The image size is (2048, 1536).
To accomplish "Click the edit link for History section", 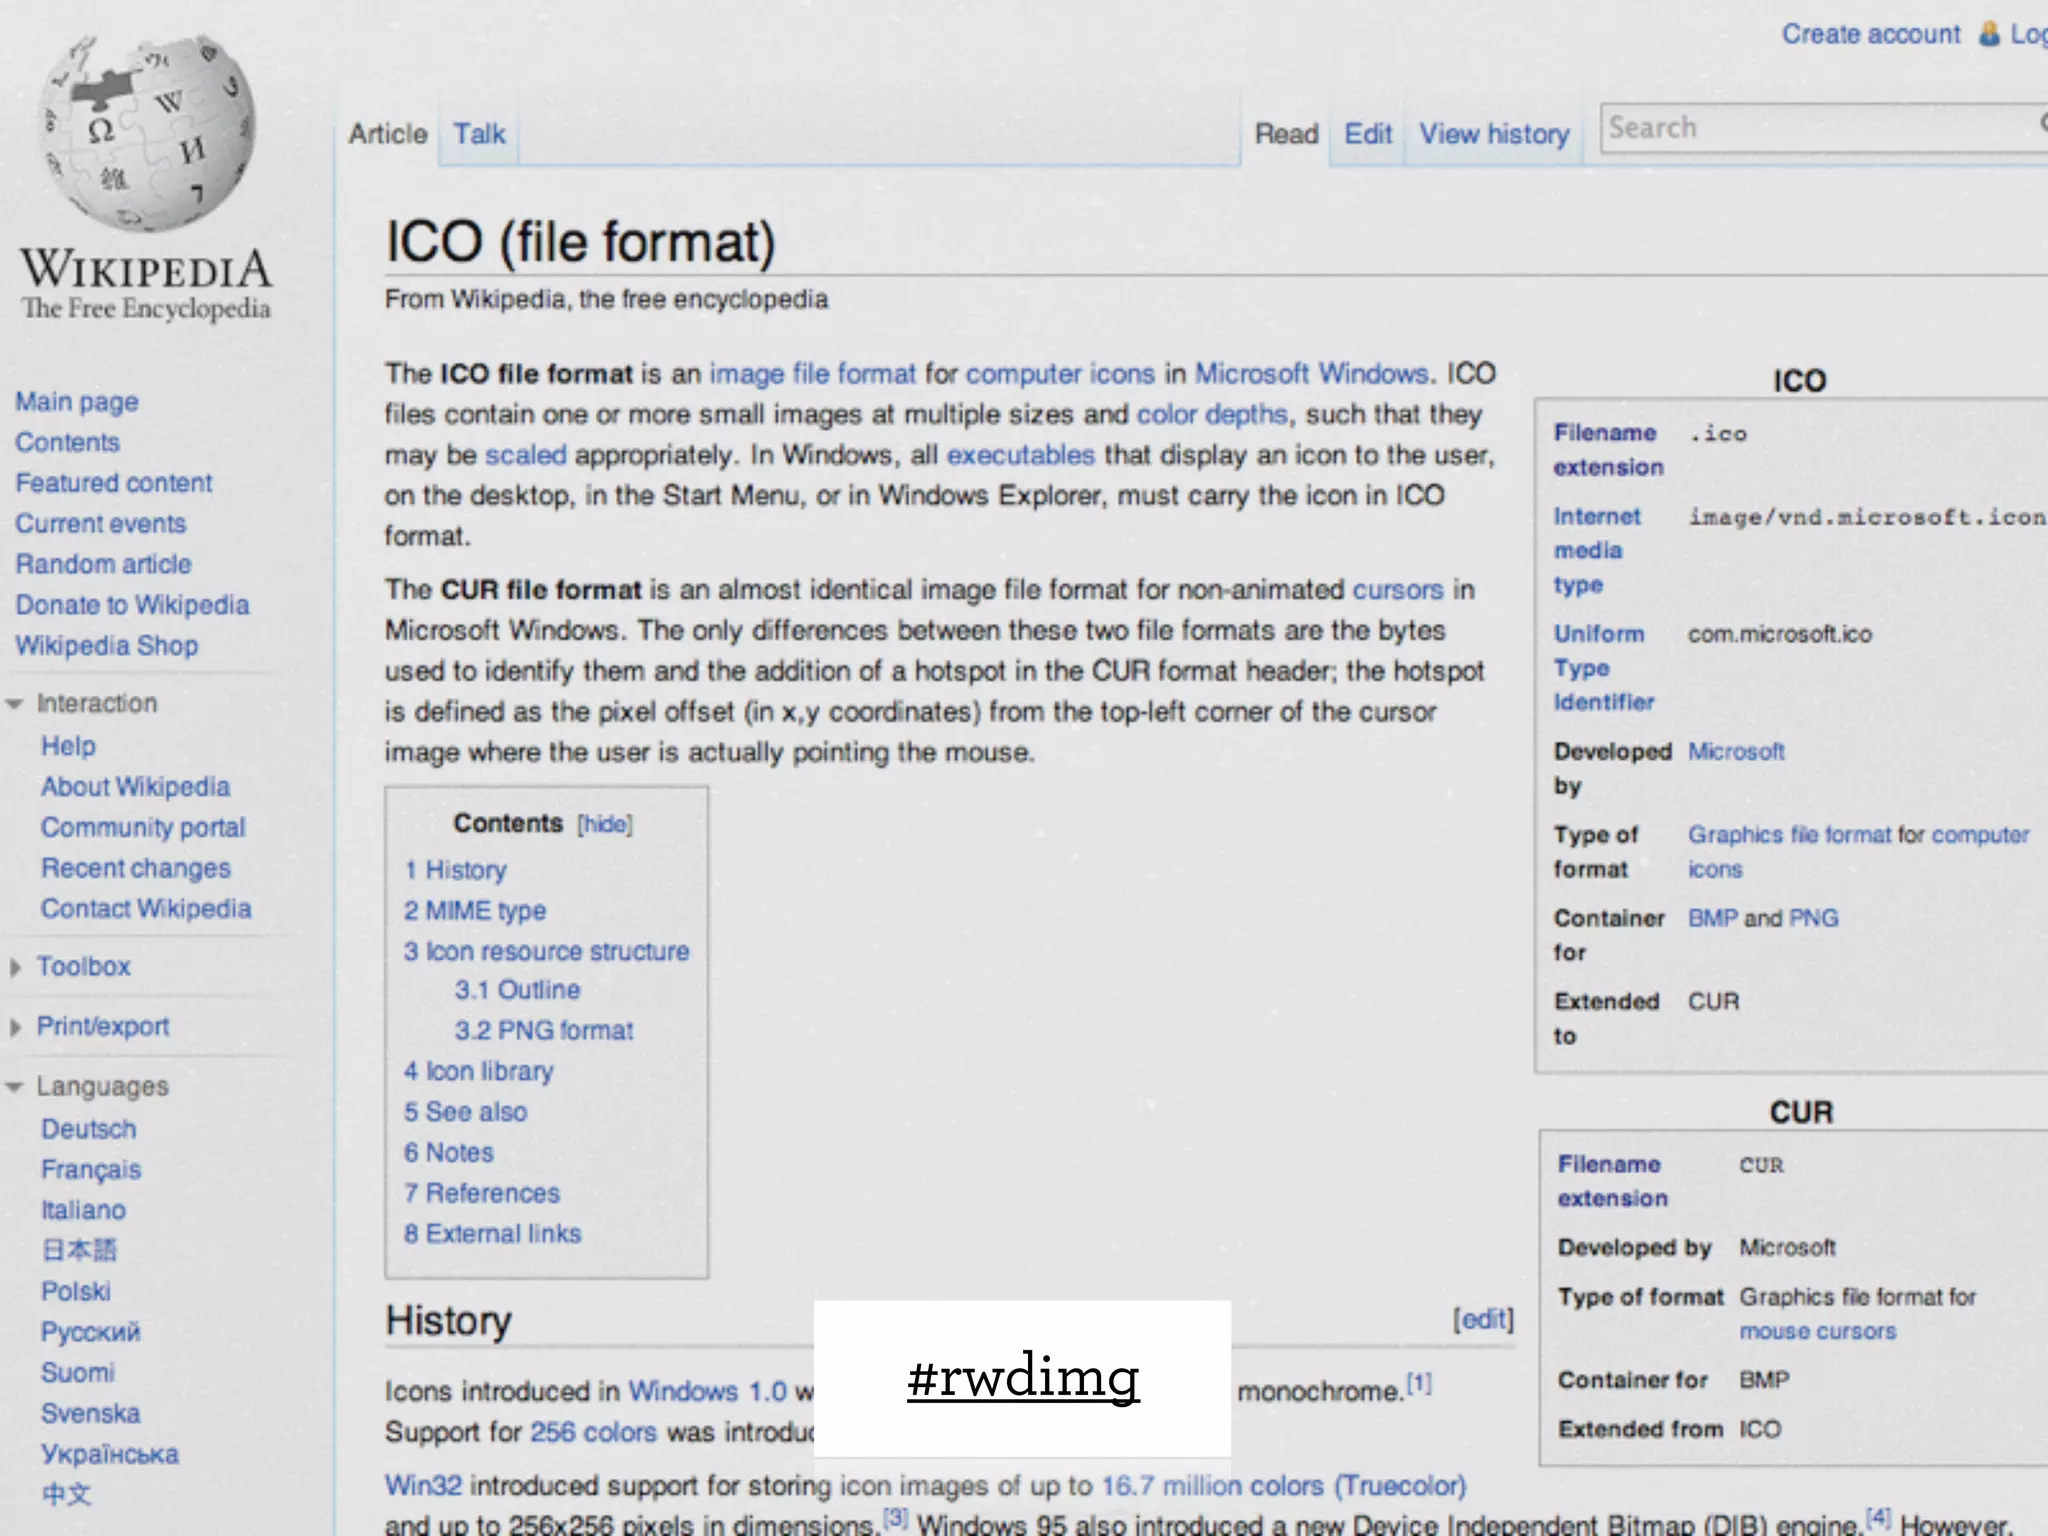I will point(1483,1320).
